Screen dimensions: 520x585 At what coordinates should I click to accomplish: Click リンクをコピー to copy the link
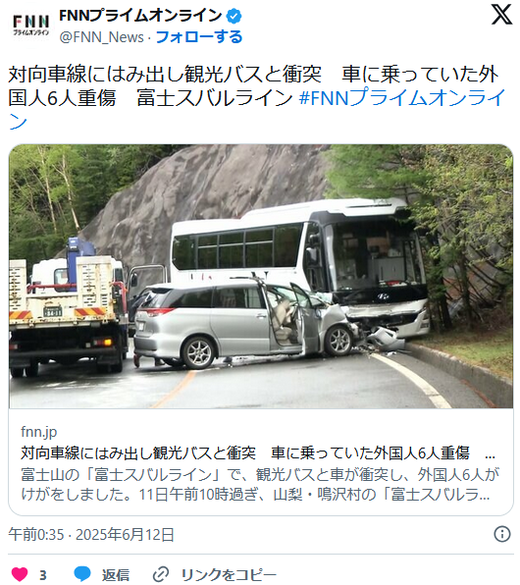pos(229,575)
